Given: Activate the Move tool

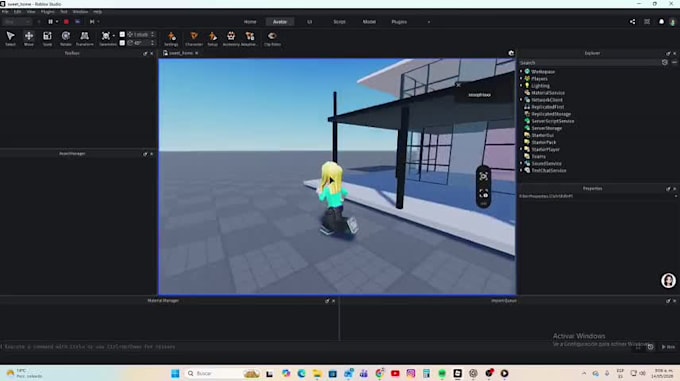Looking at the screenshot, I should 29,38.
